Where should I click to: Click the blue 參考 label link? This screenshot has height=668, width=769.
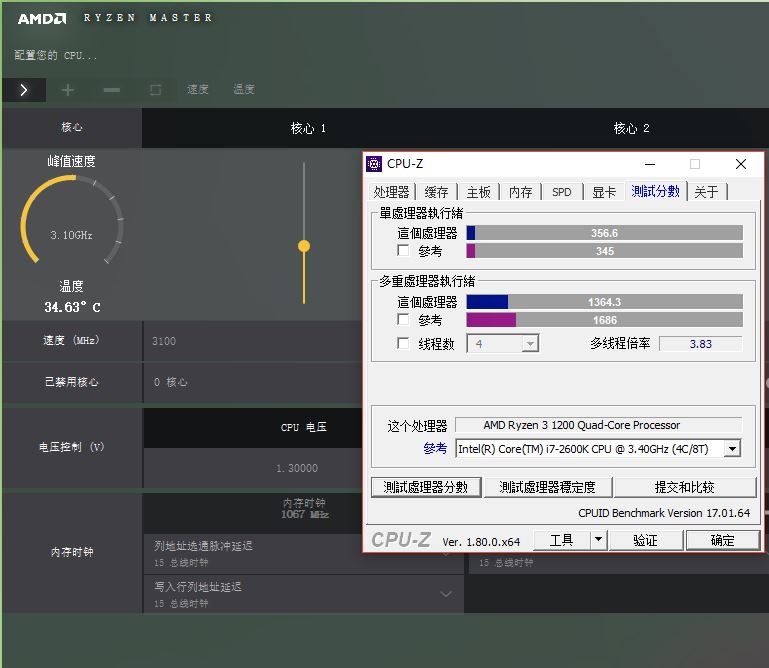coord(435,448)
